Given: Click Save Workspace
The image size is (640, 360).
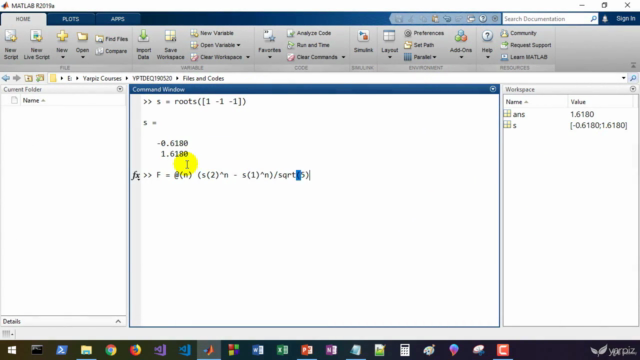Looking at the screenshot, I should tap(170, 45).
